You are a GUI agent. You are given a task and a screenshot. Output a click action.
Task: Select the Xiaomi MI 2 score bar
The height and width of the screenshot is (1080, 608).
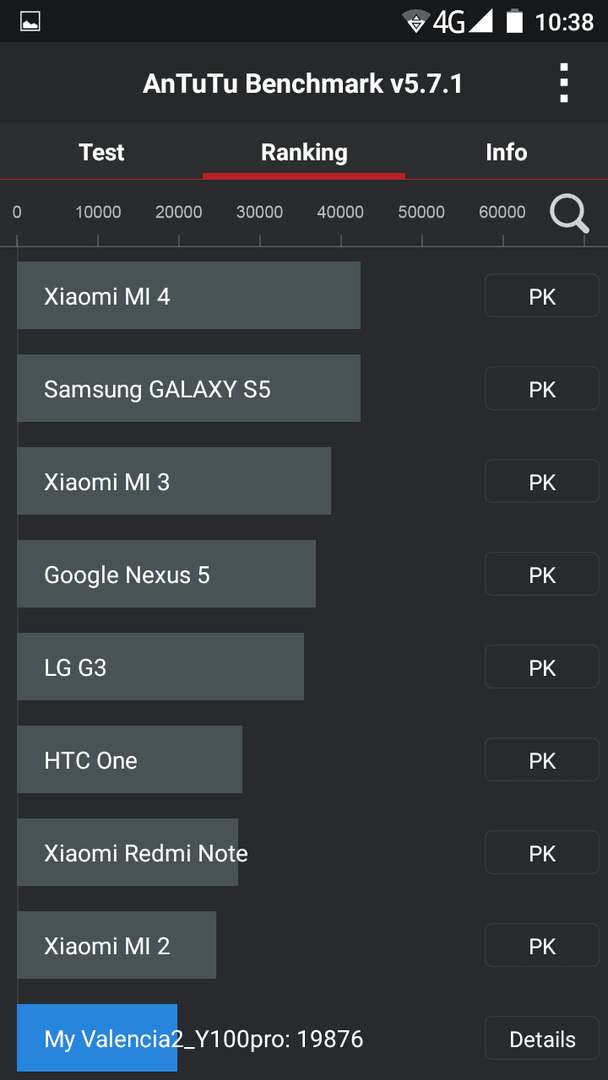[x=116, y=945]
